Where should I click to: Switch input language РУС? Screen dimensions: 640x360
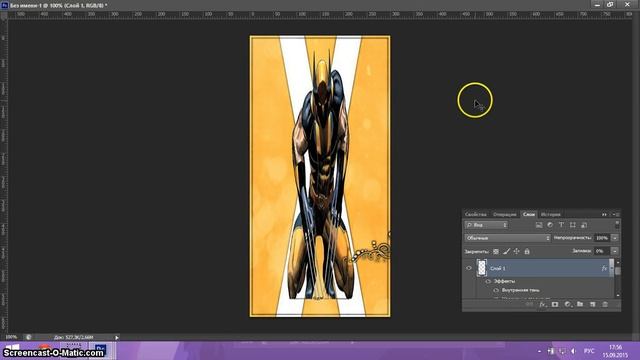coord(589,351)
